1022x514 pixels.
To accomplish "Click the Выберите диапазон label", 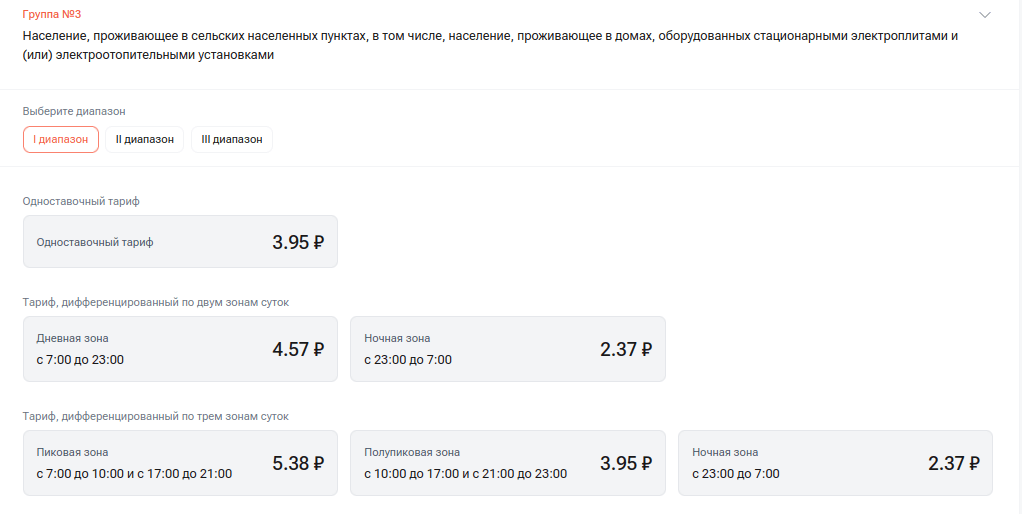I will (74, 112).
